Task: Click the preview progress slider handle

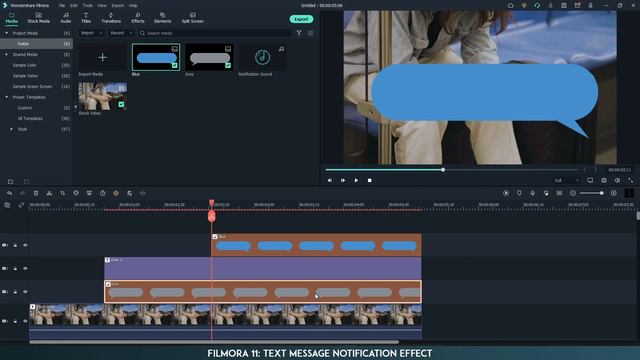Action: (443, 169)
